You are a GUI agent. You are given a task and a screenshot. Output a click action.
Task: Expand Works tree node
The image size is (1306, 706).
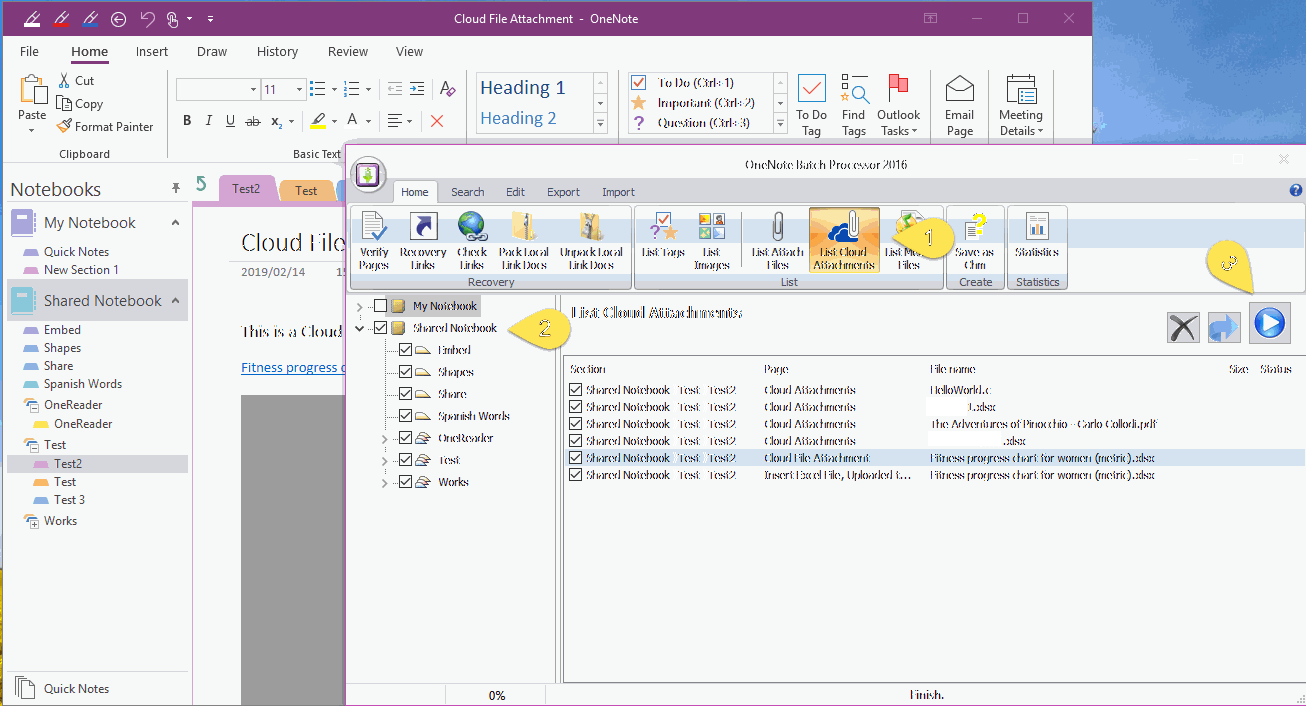coord(385,482)
